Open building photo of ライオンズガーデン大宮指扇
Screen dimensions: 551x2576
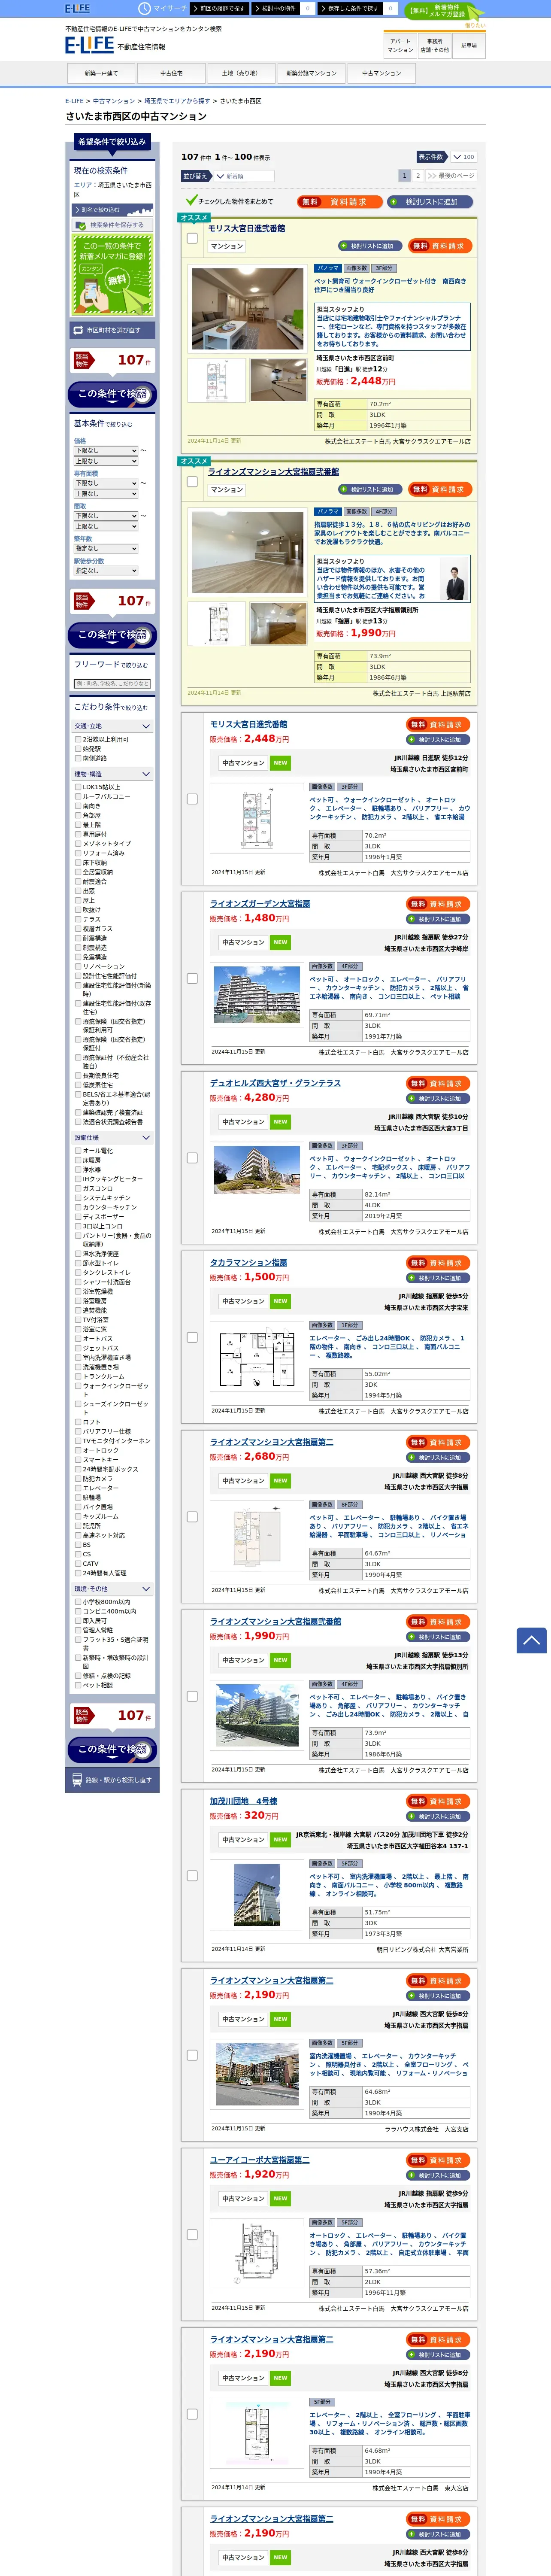point(257,995)
